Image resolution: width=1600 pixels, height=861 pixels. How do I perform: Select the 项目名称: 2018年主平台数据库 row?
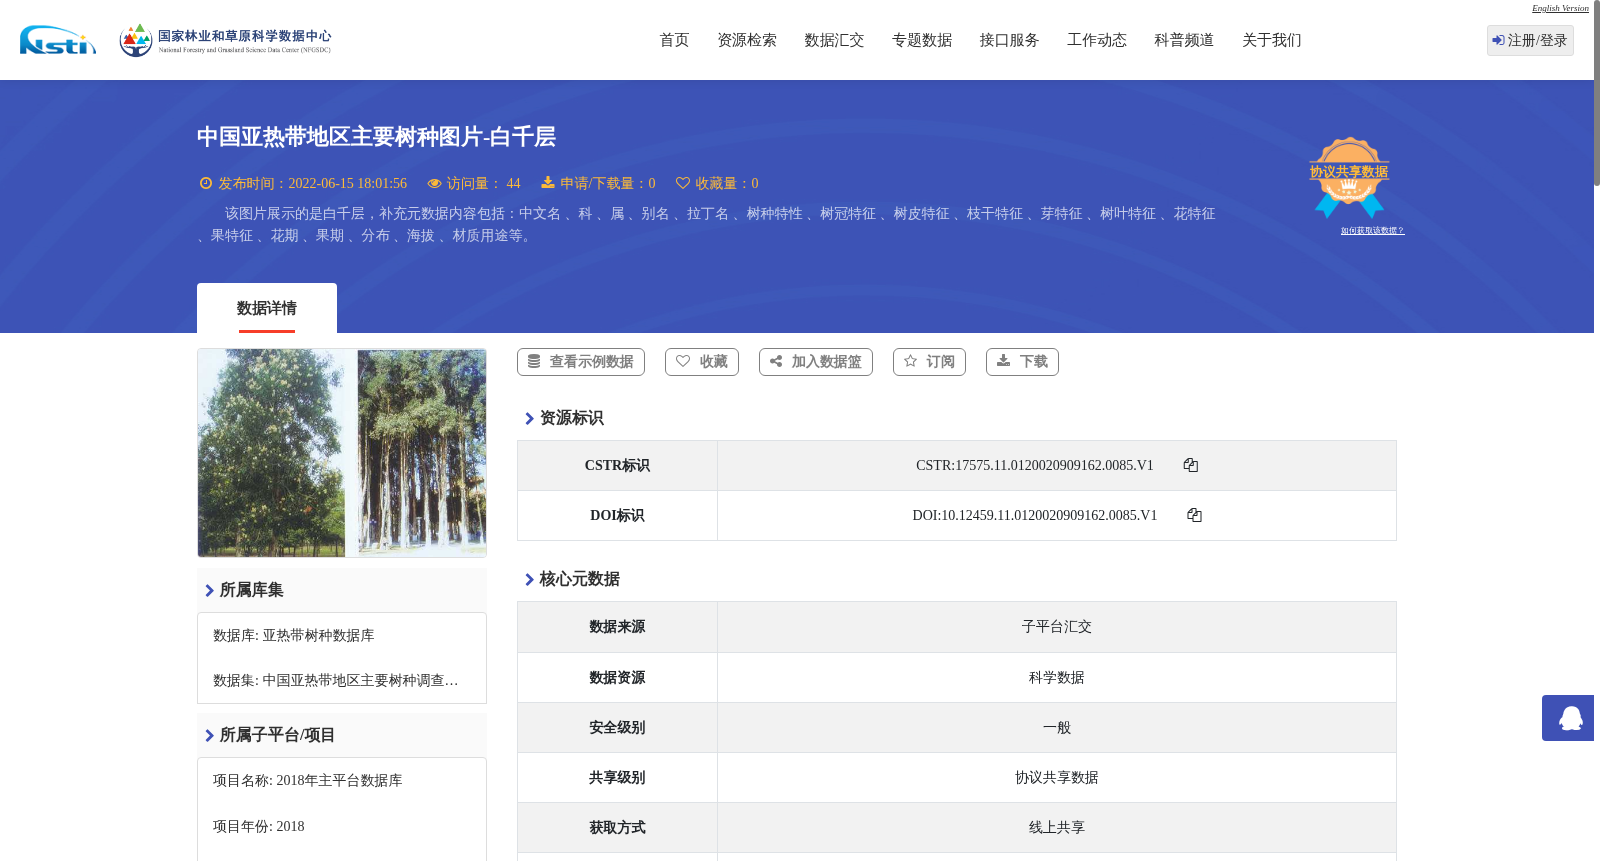[x=342, y=780]
